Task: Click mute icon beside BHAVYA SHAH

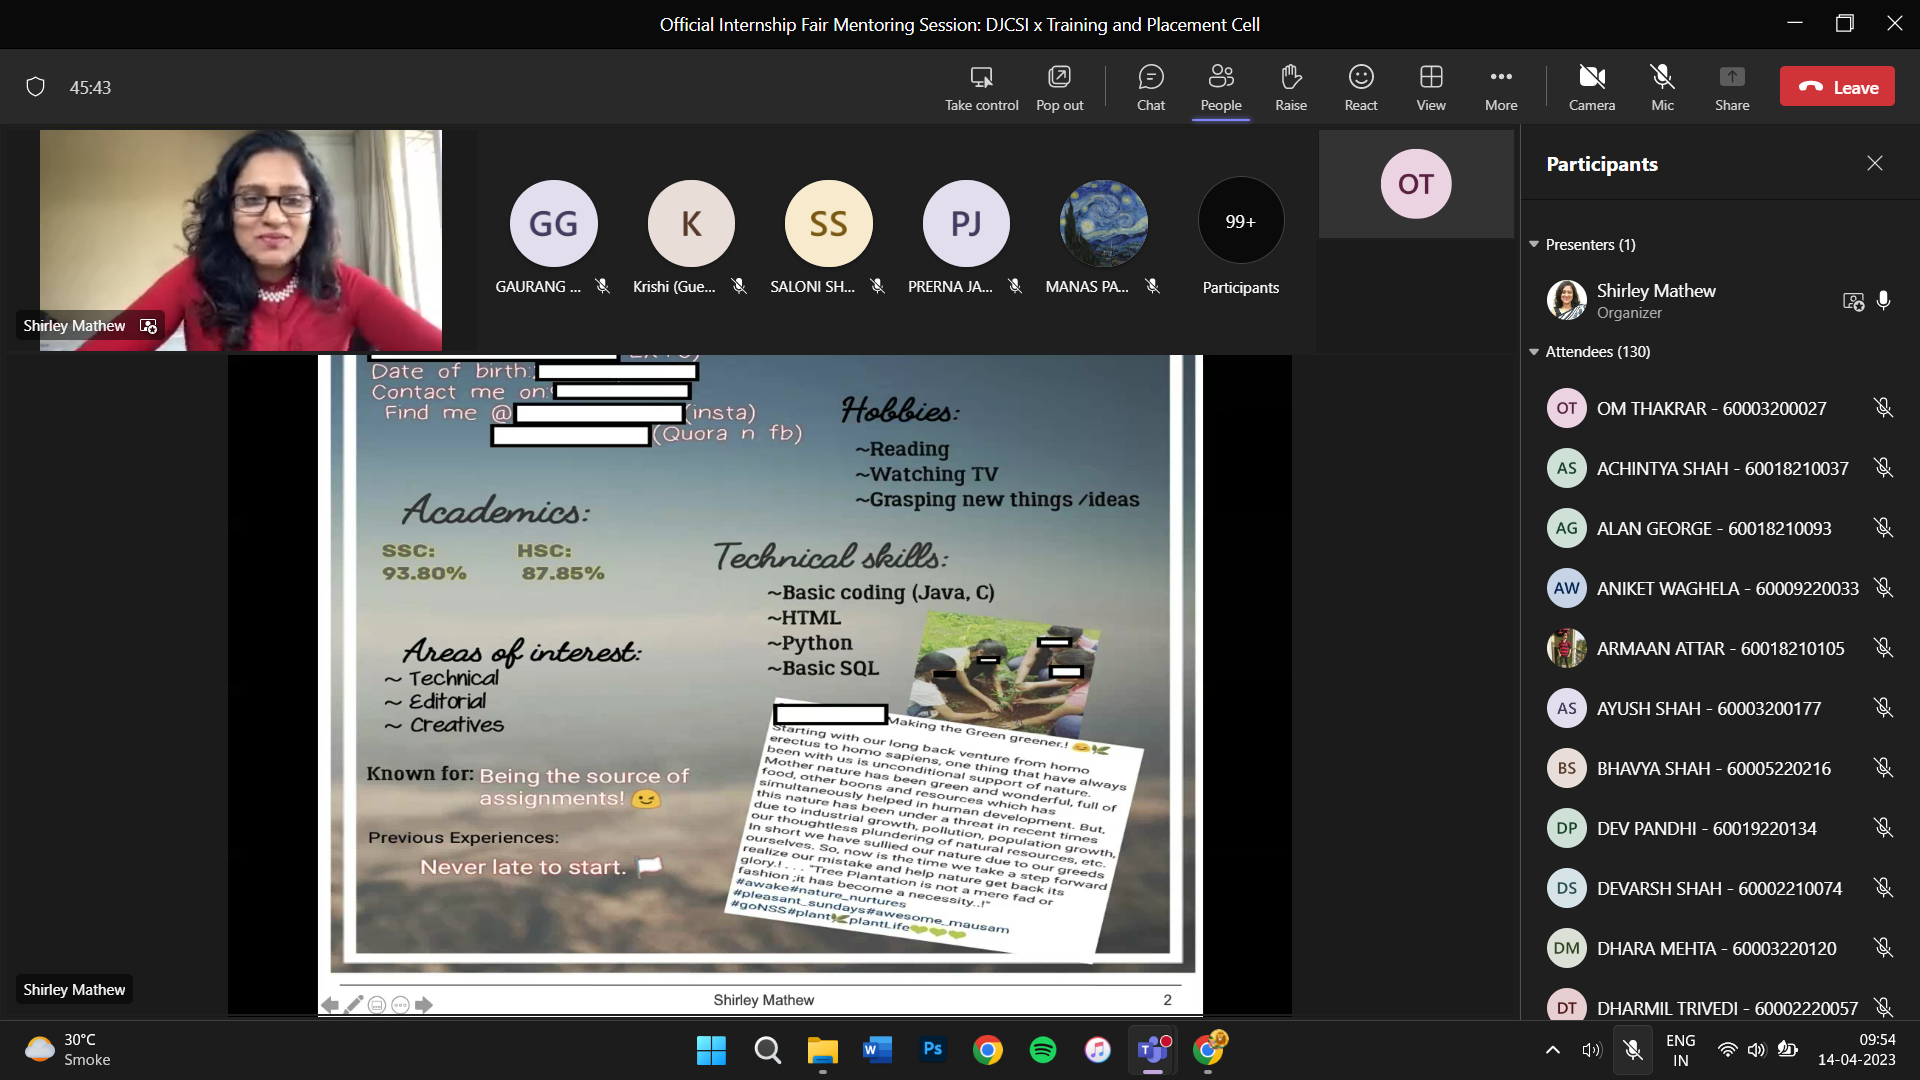Action: click(1884, 768)
